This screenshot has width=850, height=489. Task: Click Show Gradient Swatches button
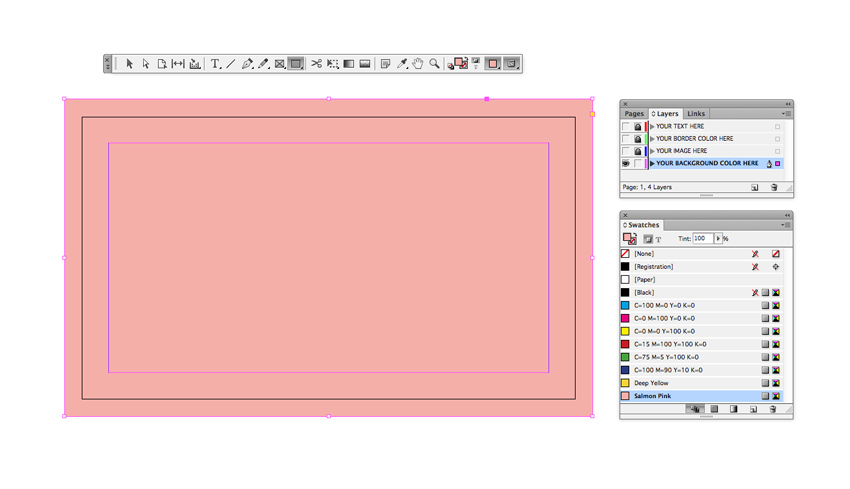(733, 409)
